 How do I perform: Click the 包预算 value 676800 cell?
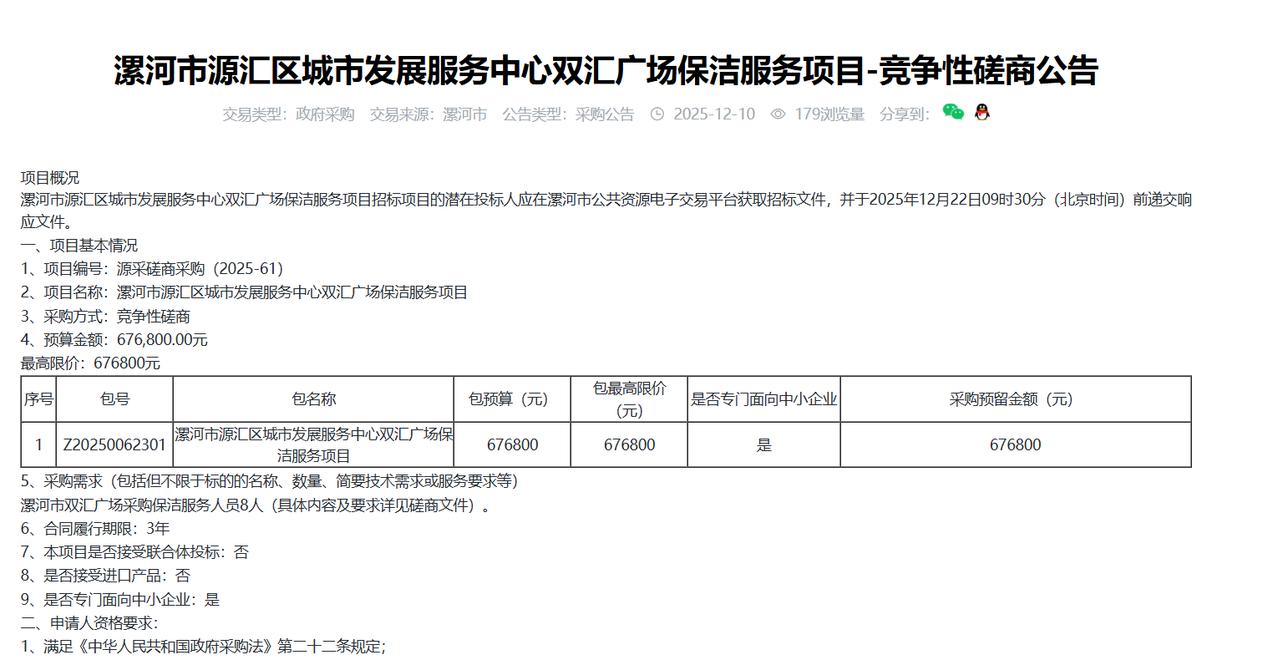point(513,444)
